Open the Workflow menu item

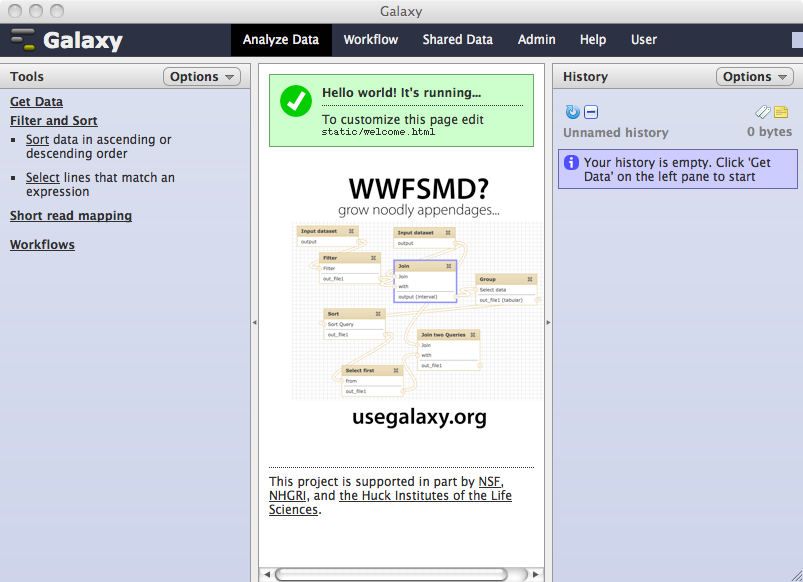371,40
